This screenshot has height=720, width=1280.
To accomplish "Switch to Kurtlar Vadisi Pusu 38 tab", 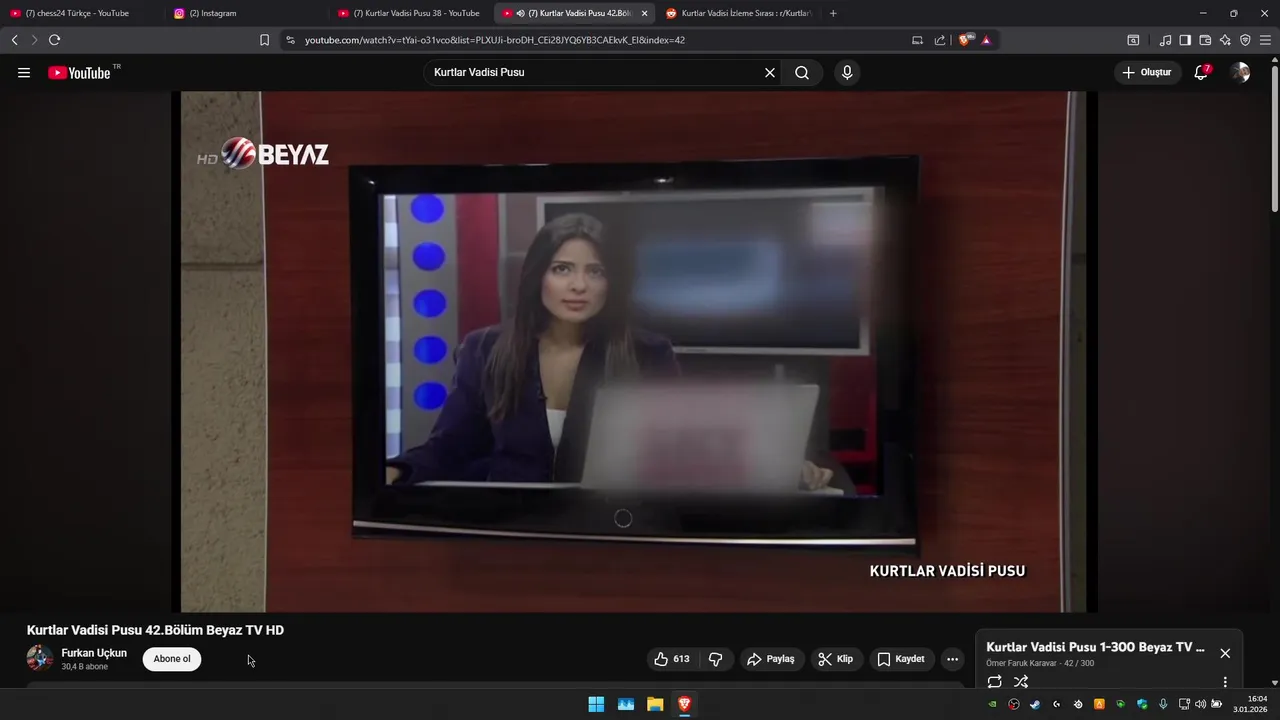I will 408,13.
